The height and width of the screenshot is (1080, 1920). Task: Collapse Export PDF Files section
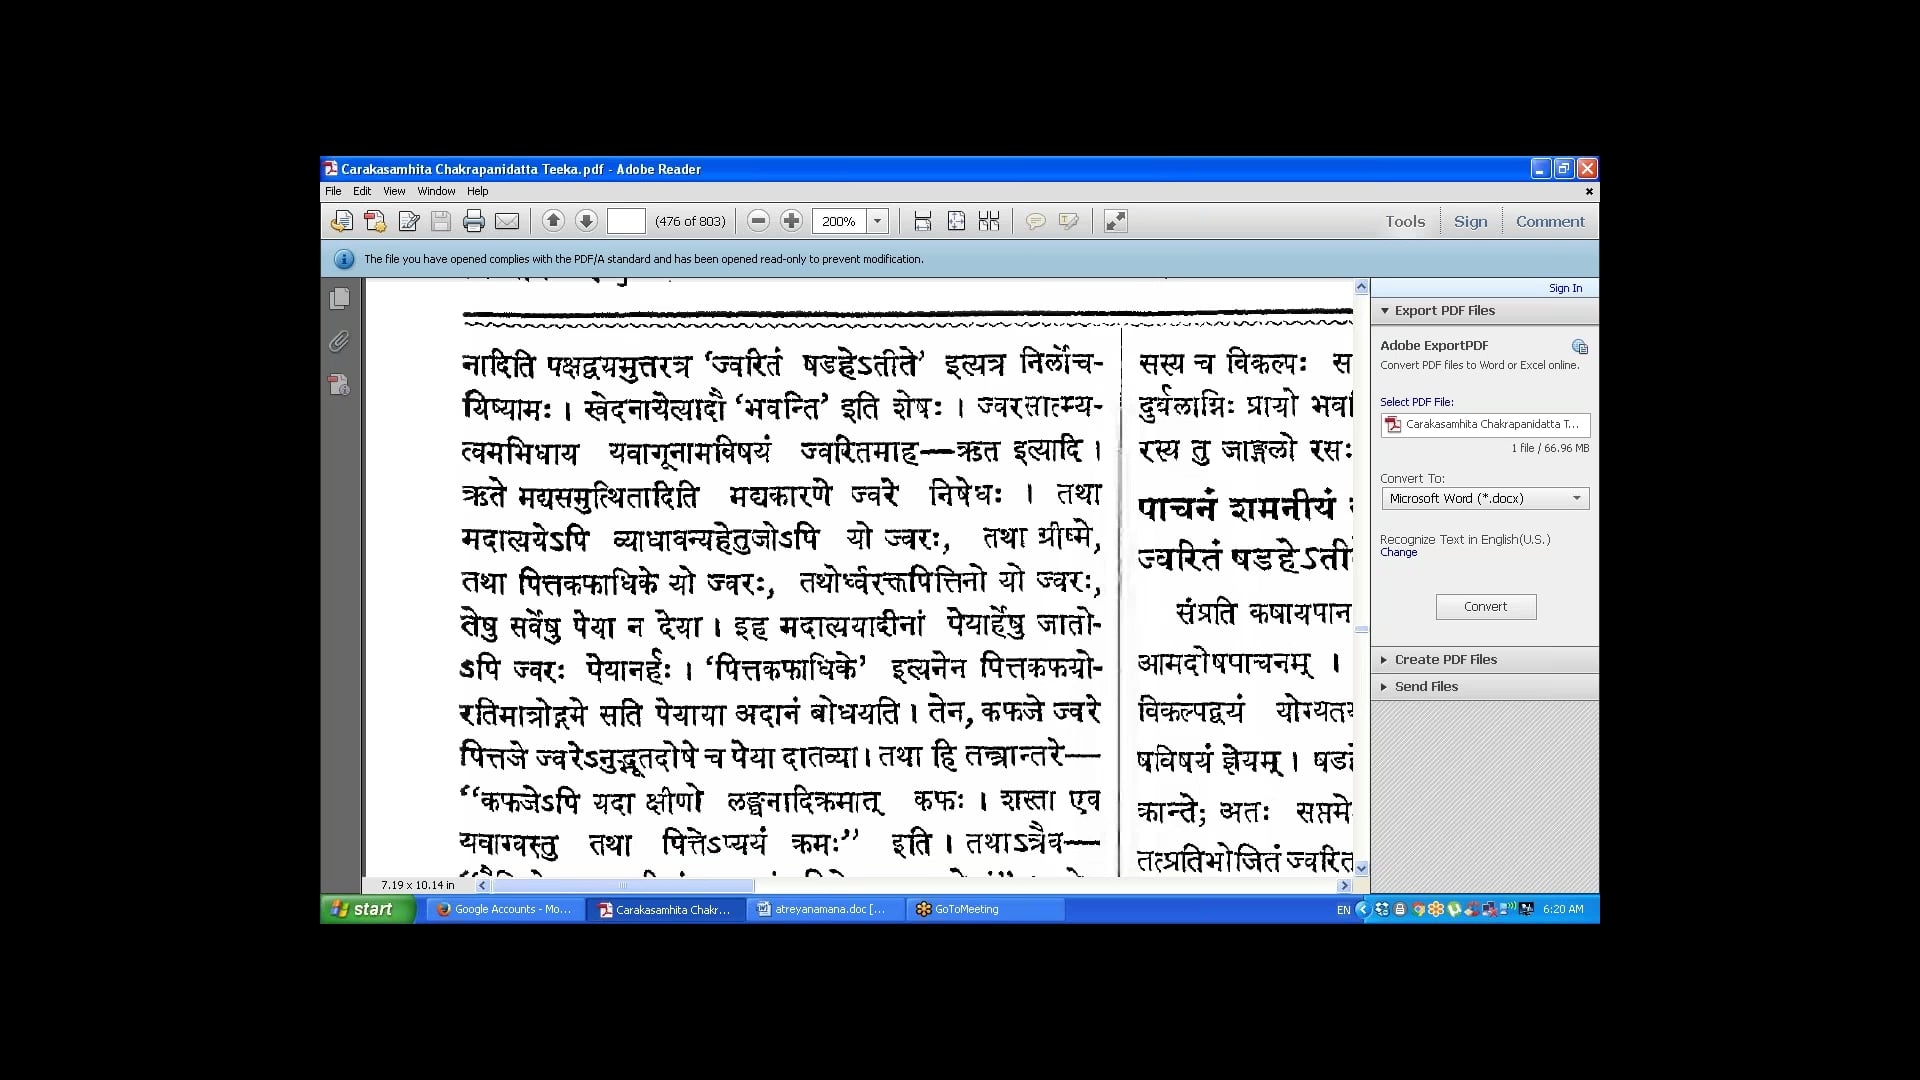coord(1444,311)
